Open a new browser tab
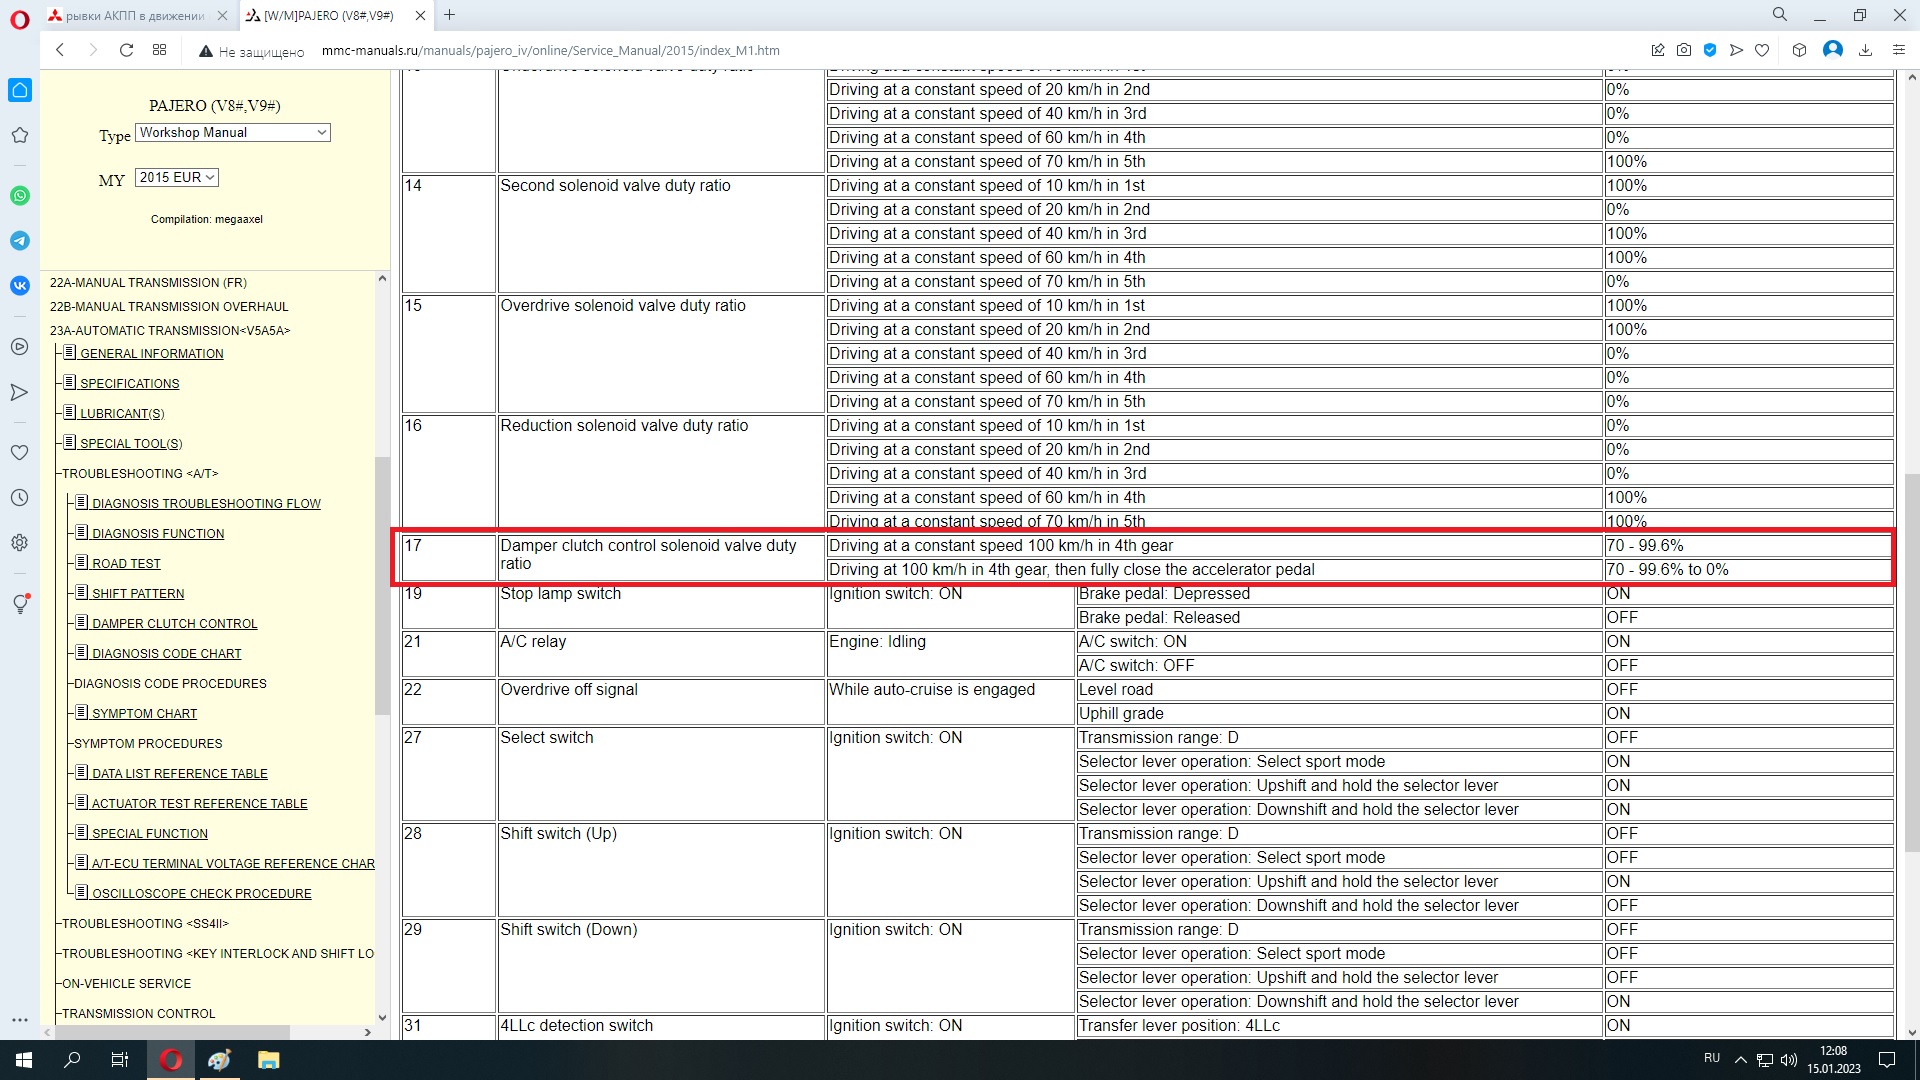The image size is (1920, 1080). [450, 15]
